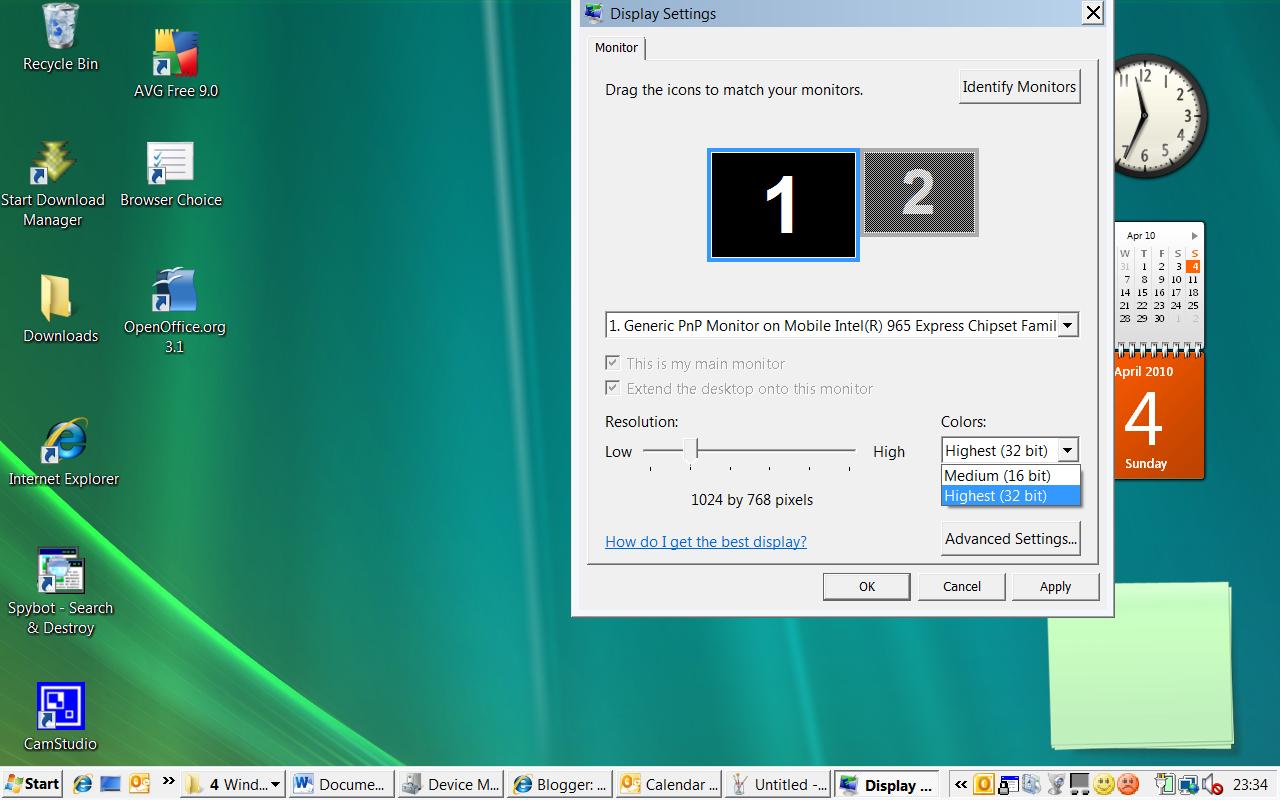Viewport: 1280px width, 800px height.
Task: Launch Spybot - Search & Destroy
Action: pos(62,570)
